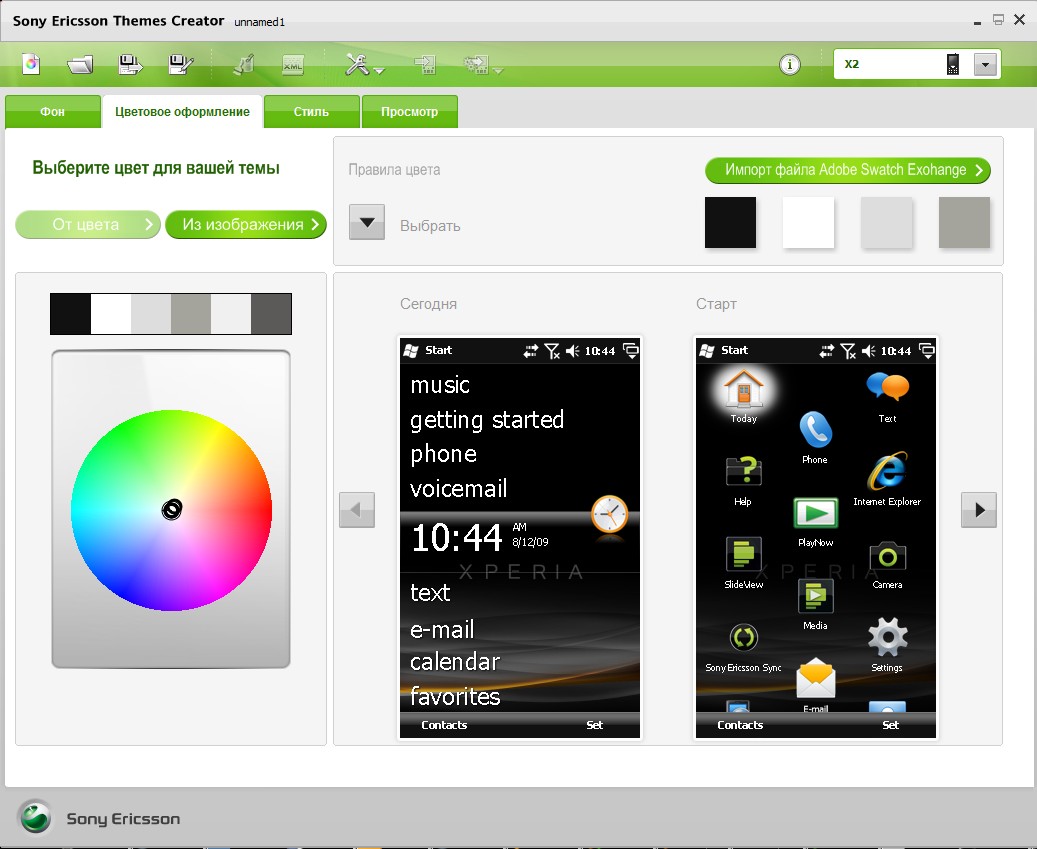1037x849 pixels.
Task: Click the E-mail envelope icon in the preview
Action: click(x=815, y=678)
